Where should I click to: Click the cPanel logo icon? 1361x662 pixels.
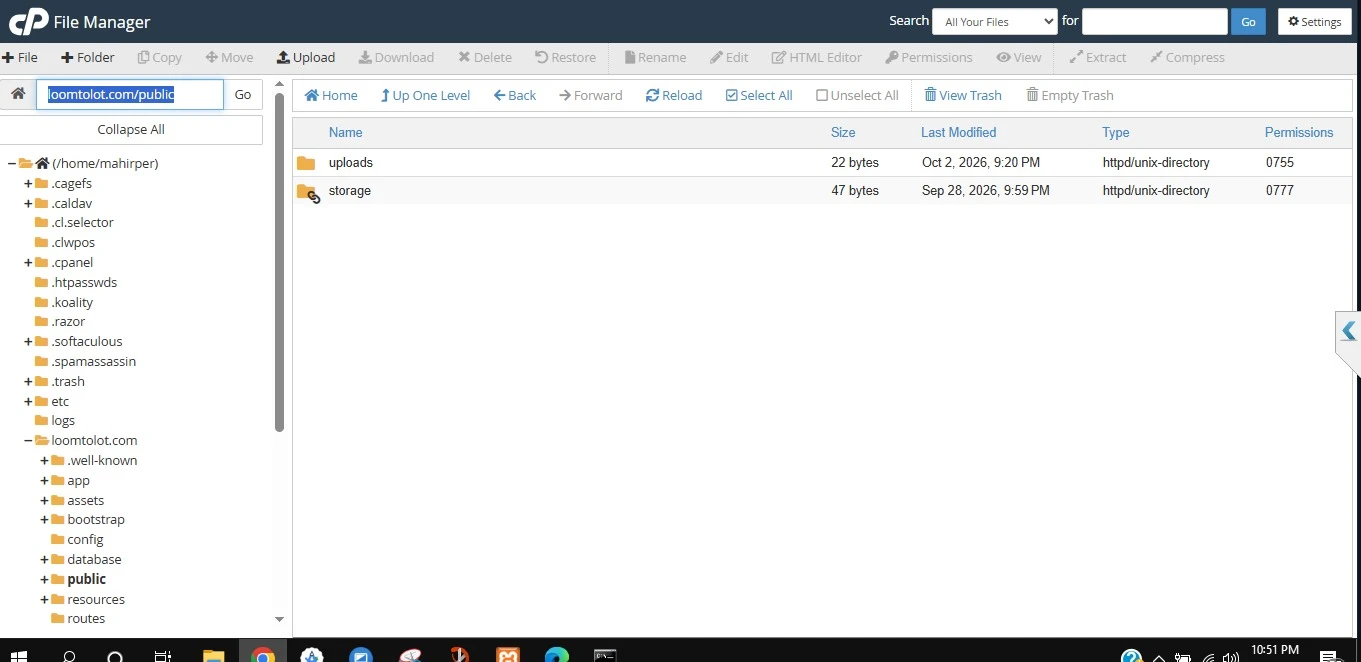click(x=28, y=21)
